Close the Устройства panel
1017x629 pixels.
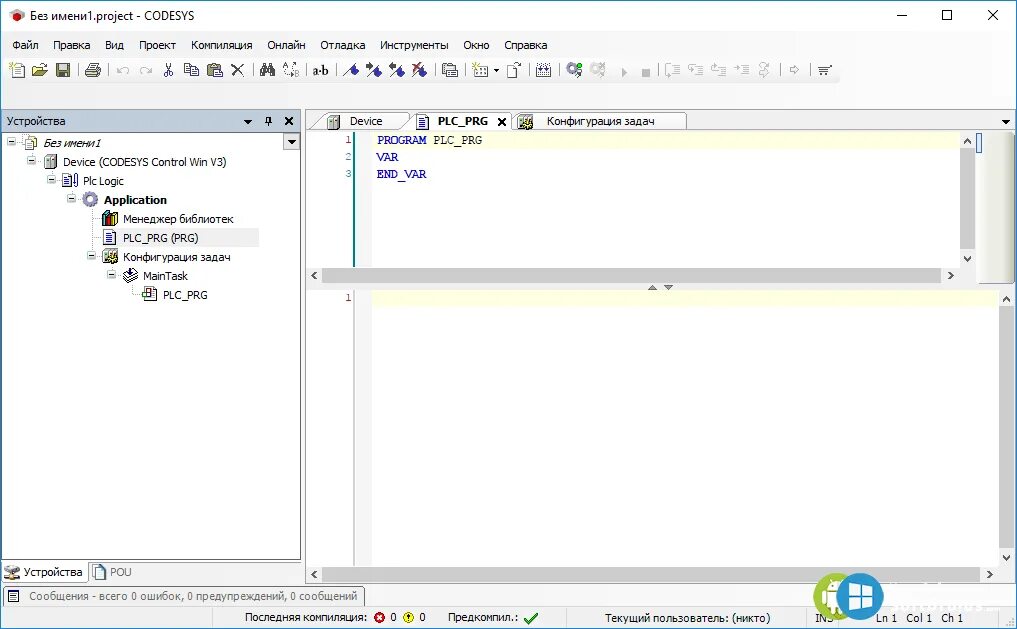click(289, 121)
